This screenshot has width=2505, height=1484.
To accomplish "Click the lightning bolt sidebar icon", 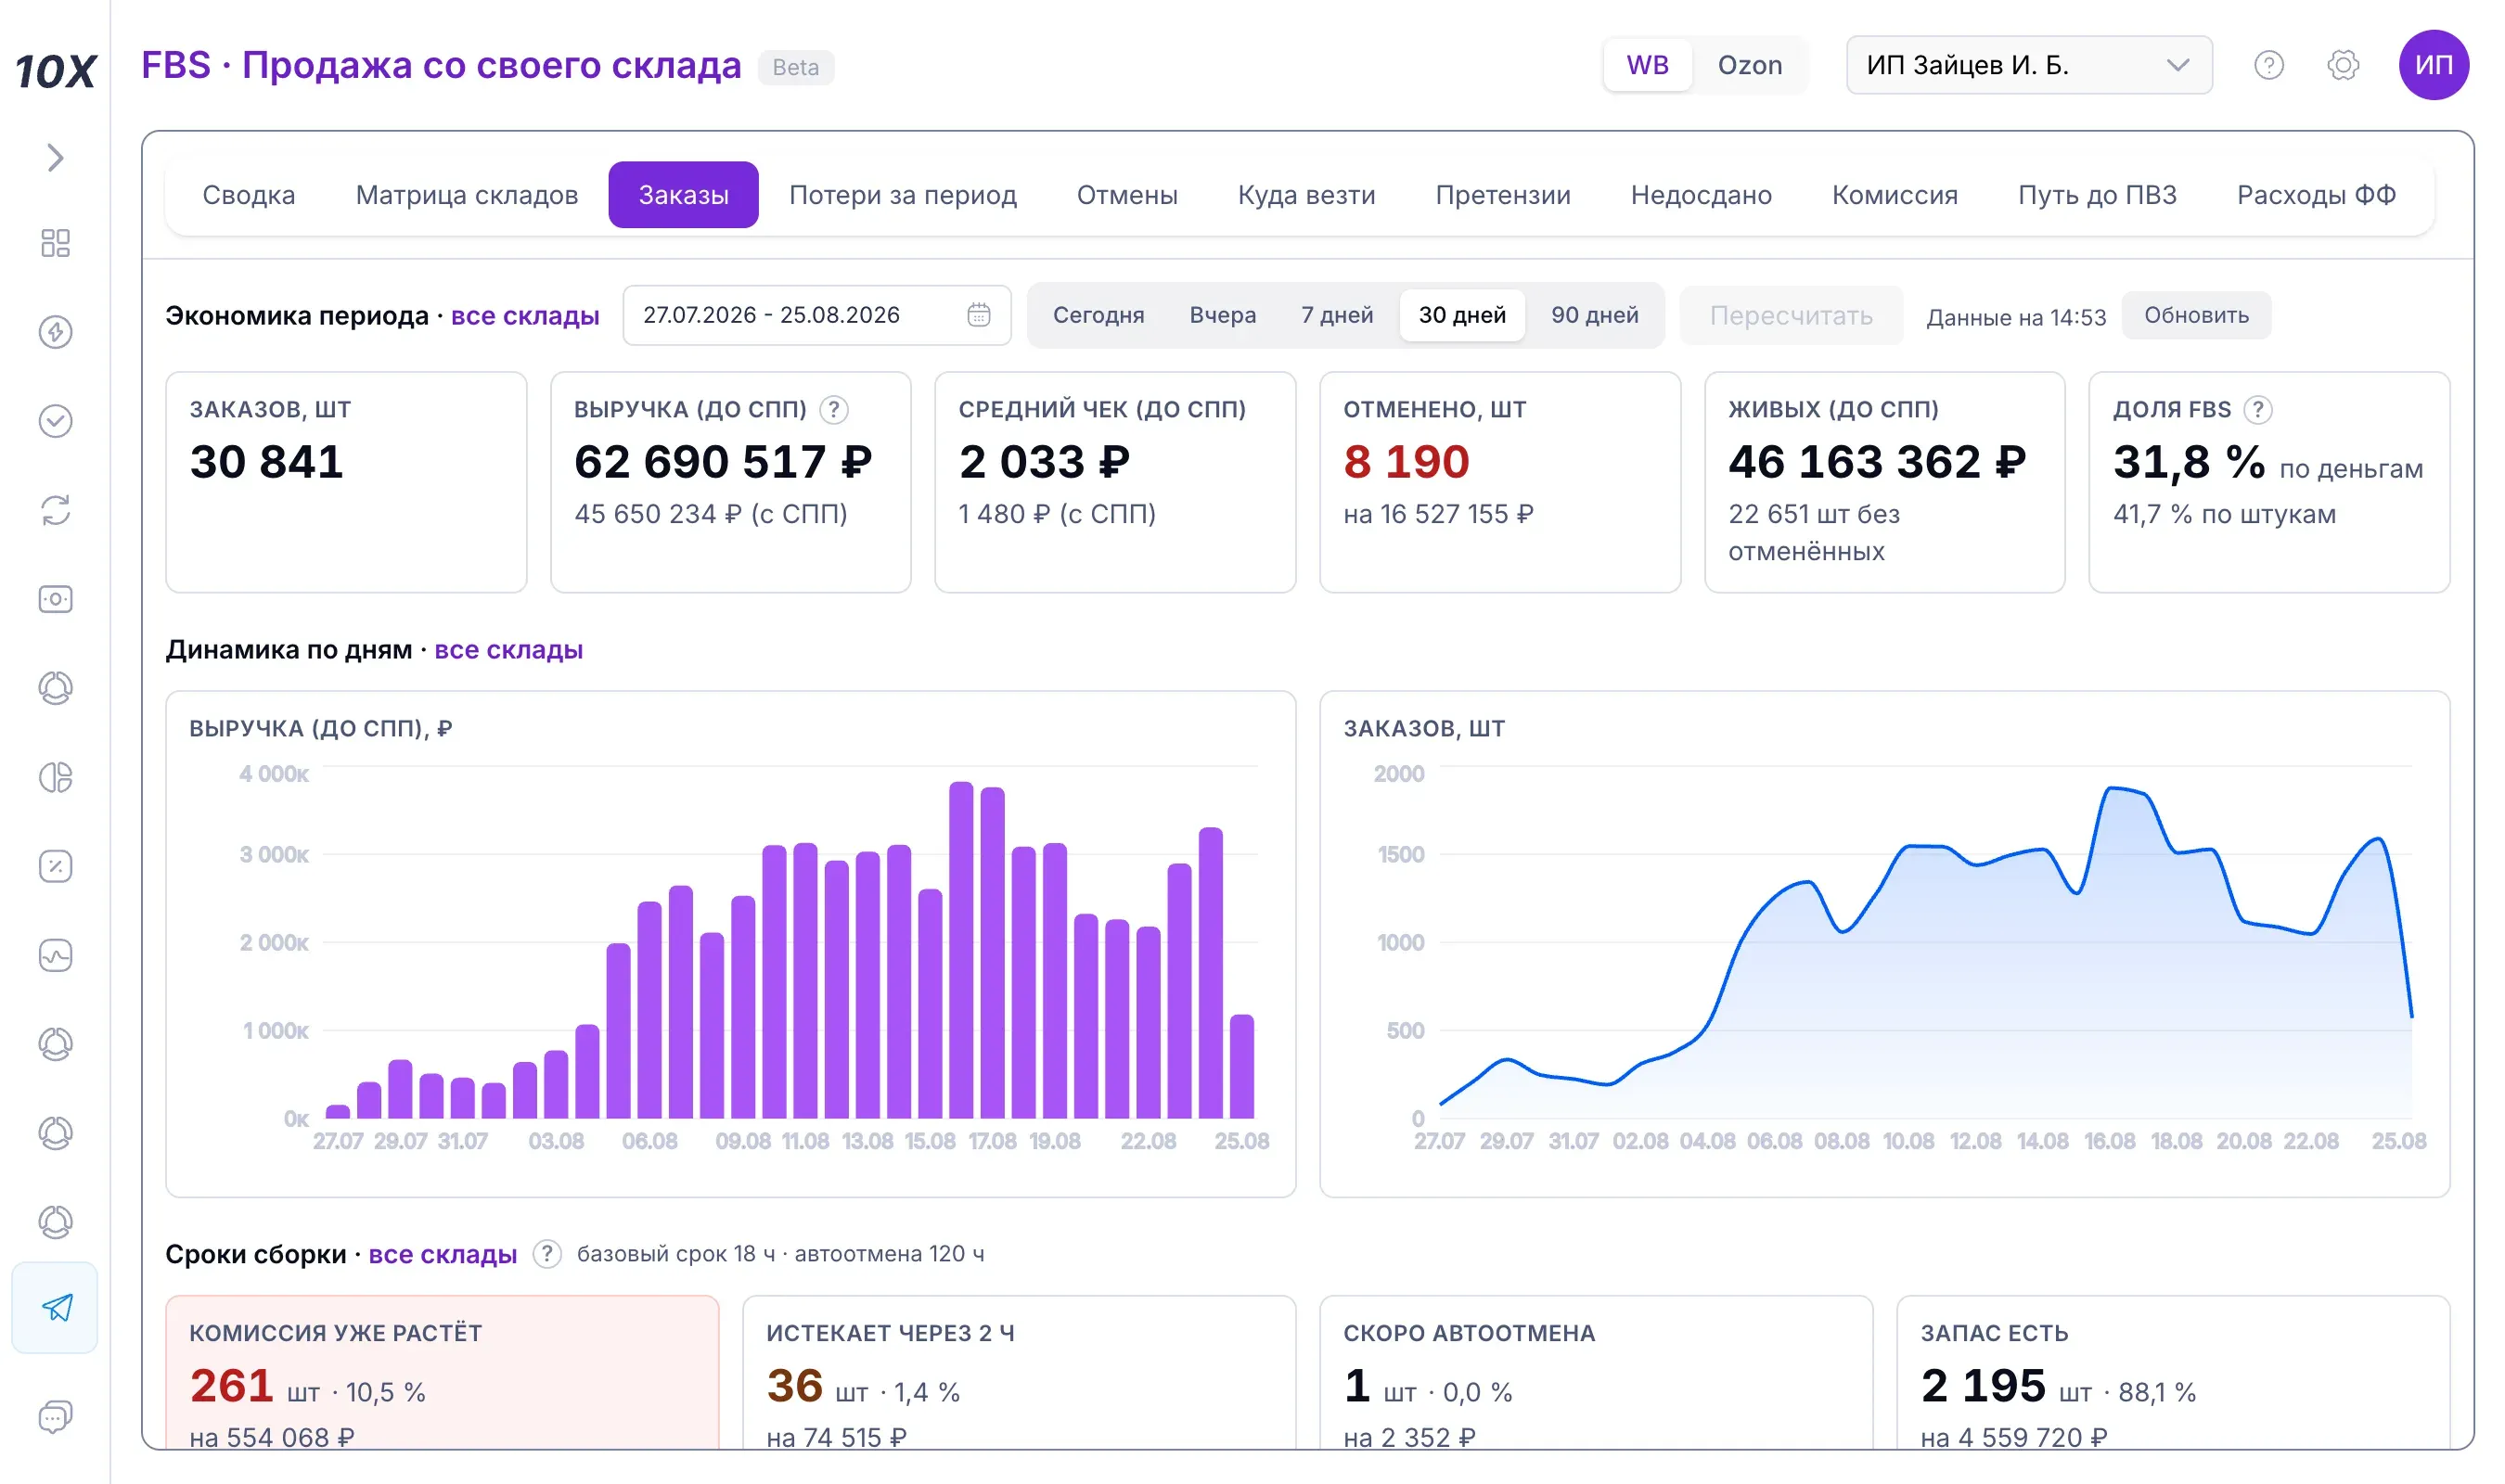I will click(55, 332).
